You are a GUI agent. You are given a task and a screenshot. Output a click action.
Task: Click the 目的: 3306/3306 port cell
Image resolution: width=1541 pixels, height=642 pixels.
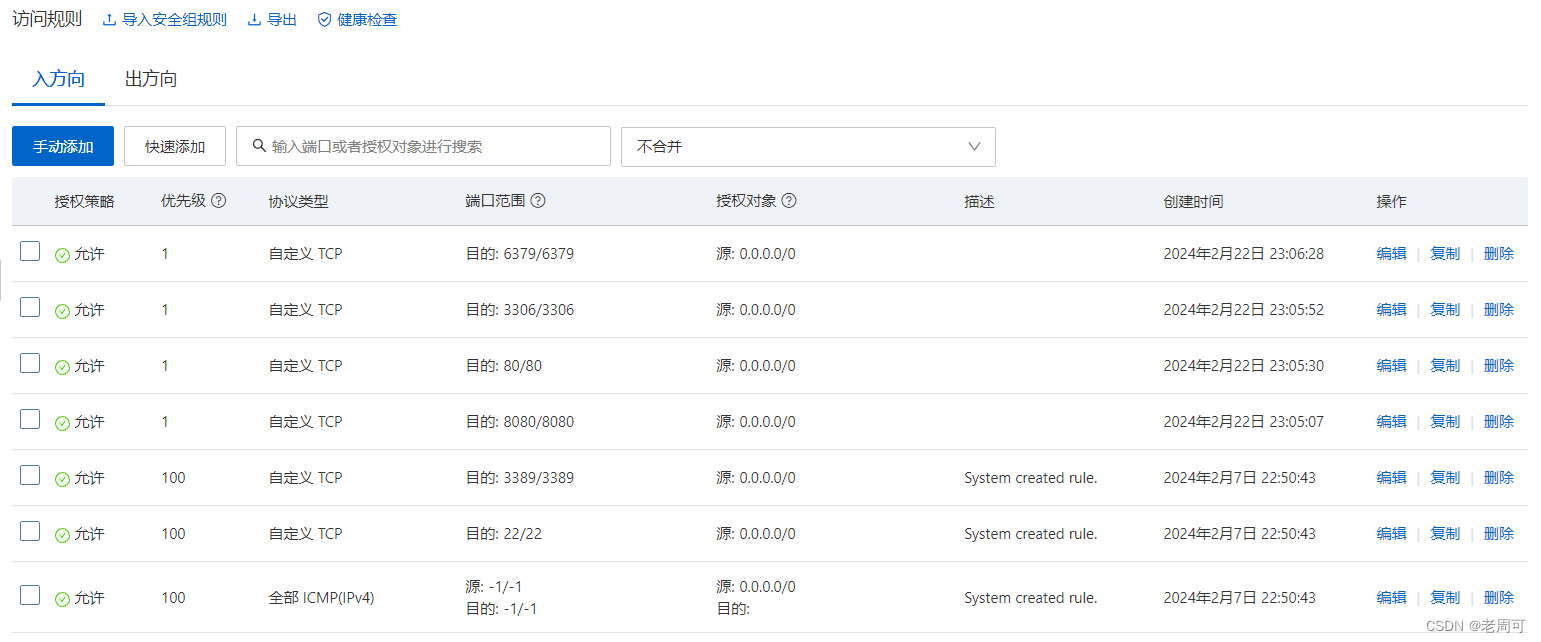click(520, 310)
